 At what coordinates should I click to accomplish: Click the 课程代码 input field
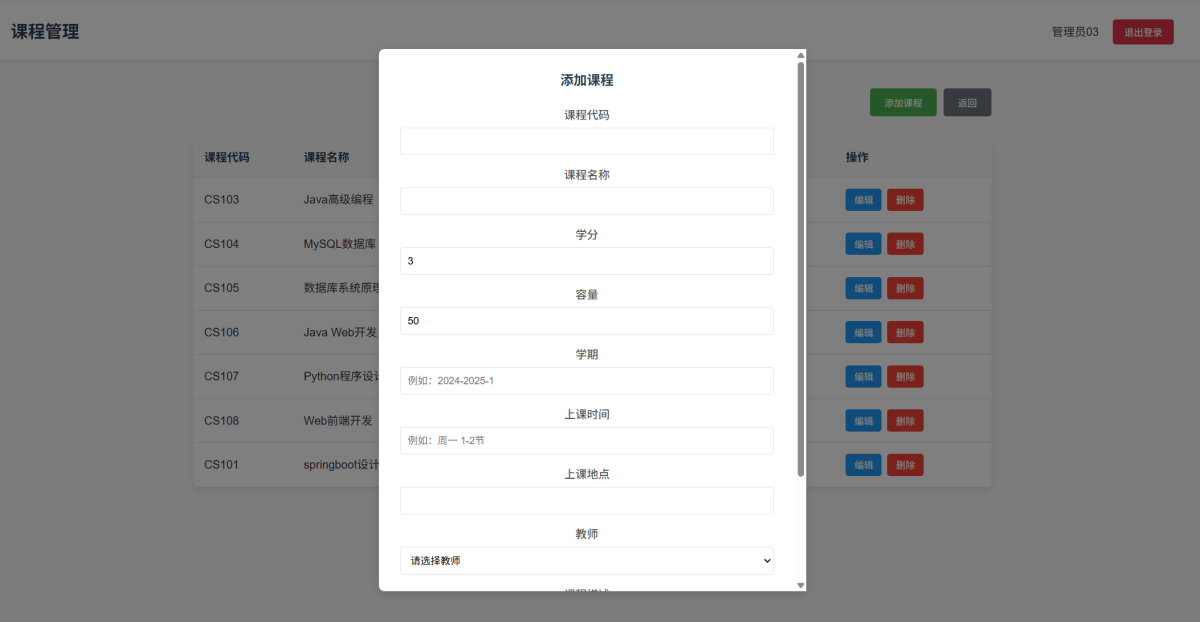pos(586,141)
